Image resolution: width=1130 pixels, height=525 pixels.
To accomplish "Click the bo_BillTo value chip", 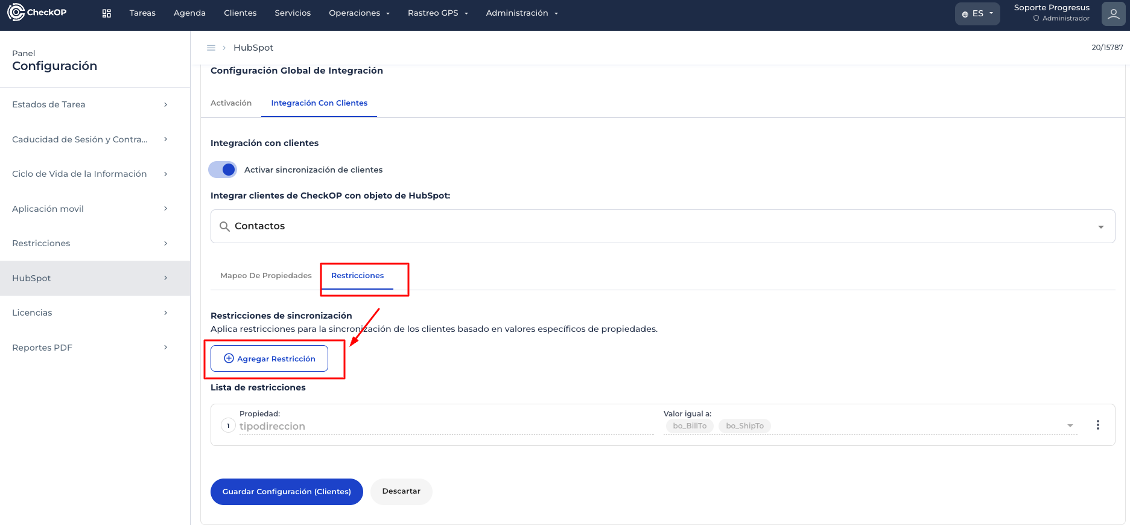I will (x=690, y=426).
